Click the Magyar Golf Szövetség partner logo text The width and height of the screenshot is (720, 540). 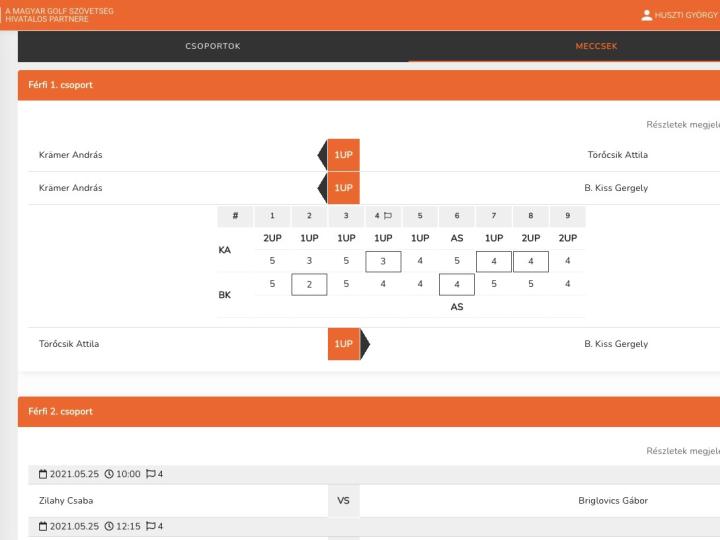coord(59,15)
